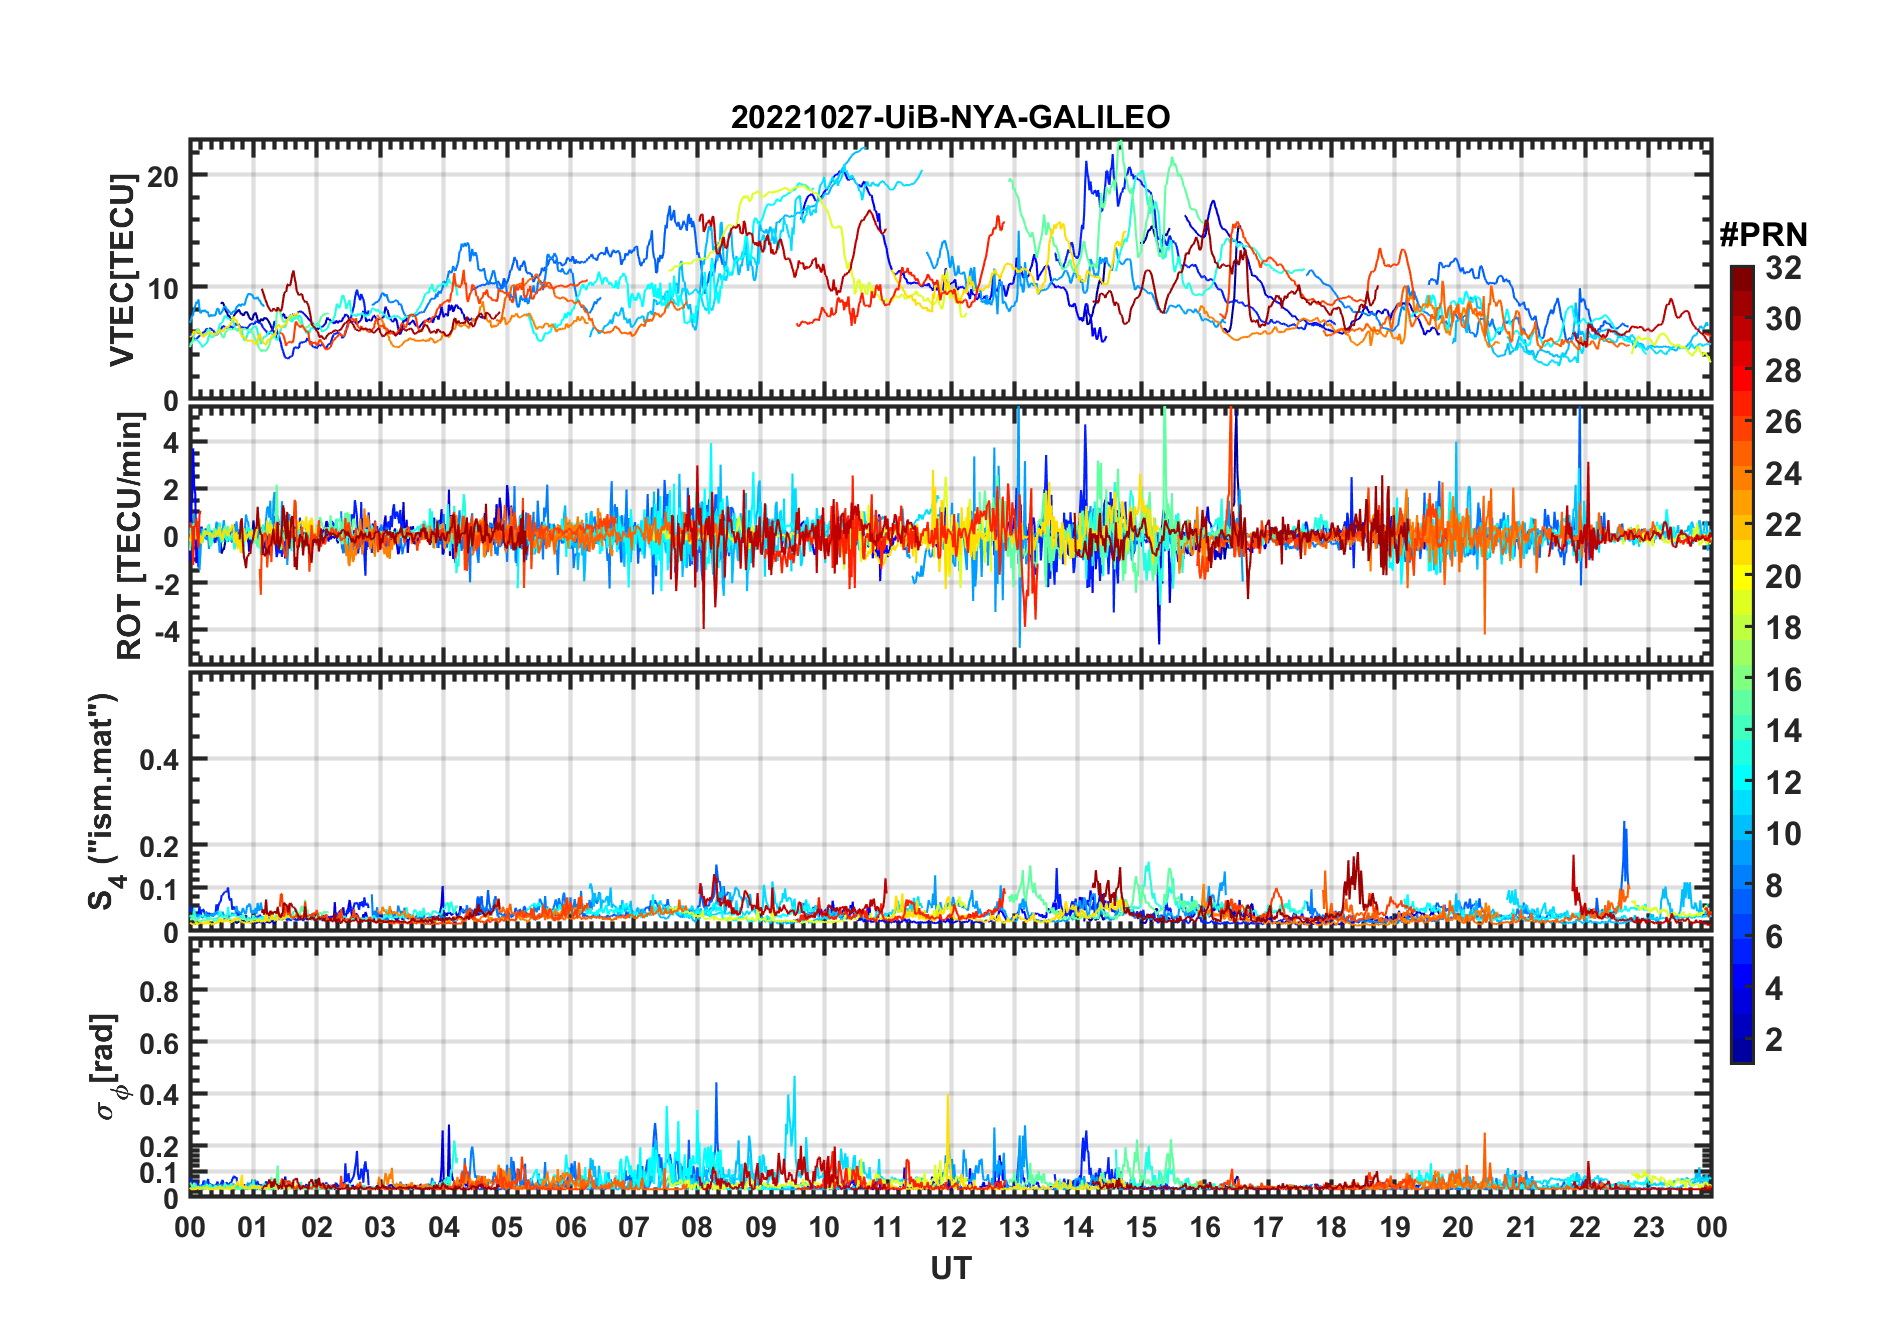
Task: Click ROT axis tick label -4
Action: click(x=165, y=631)
